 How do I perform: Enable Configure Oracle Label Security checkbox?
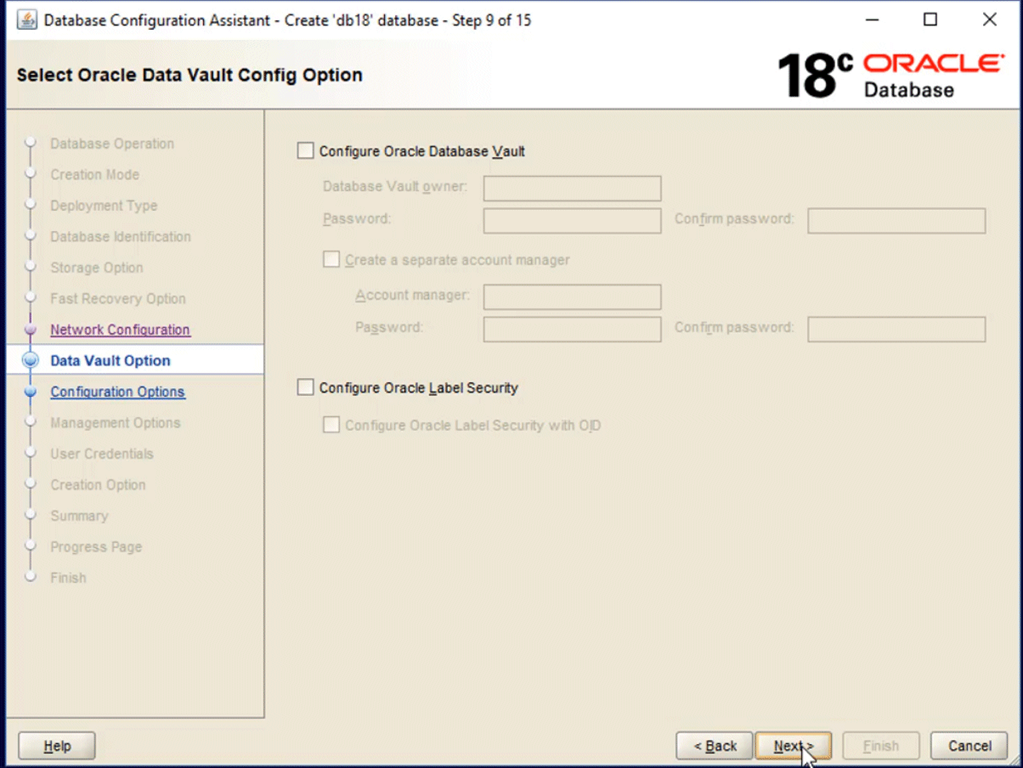coord(306,388)
